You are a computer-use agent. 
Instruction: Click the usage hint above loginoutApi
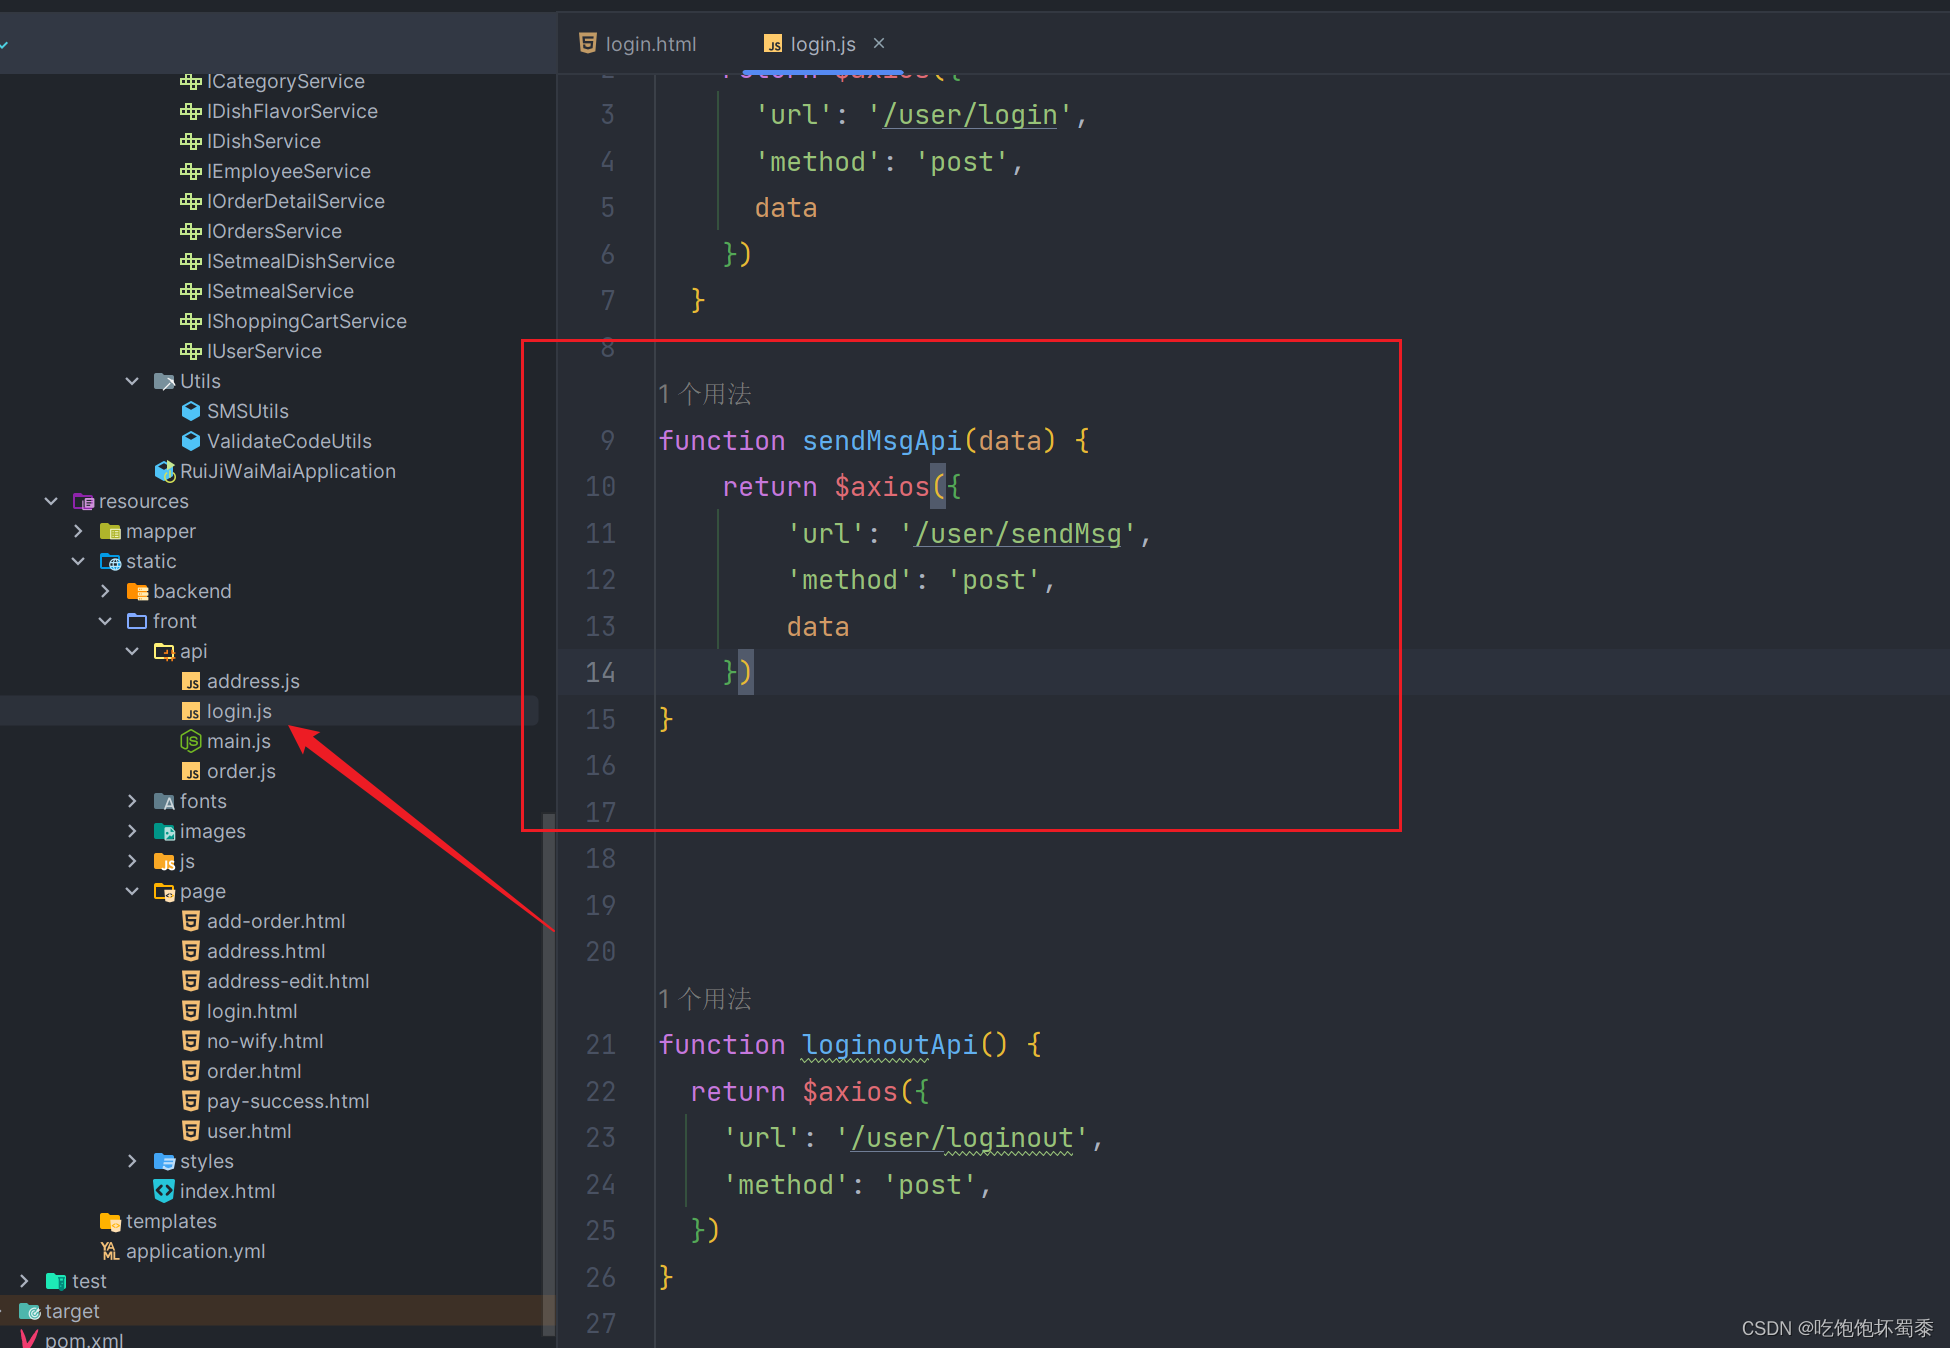pos(705,998)
